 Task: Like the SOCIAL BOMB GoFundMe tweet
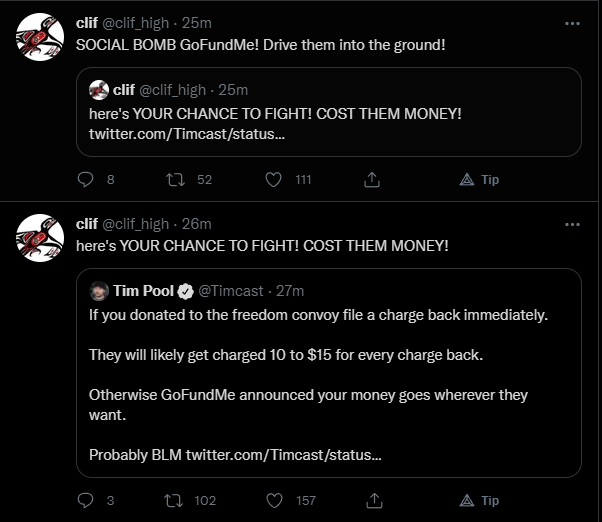(272, 180)
